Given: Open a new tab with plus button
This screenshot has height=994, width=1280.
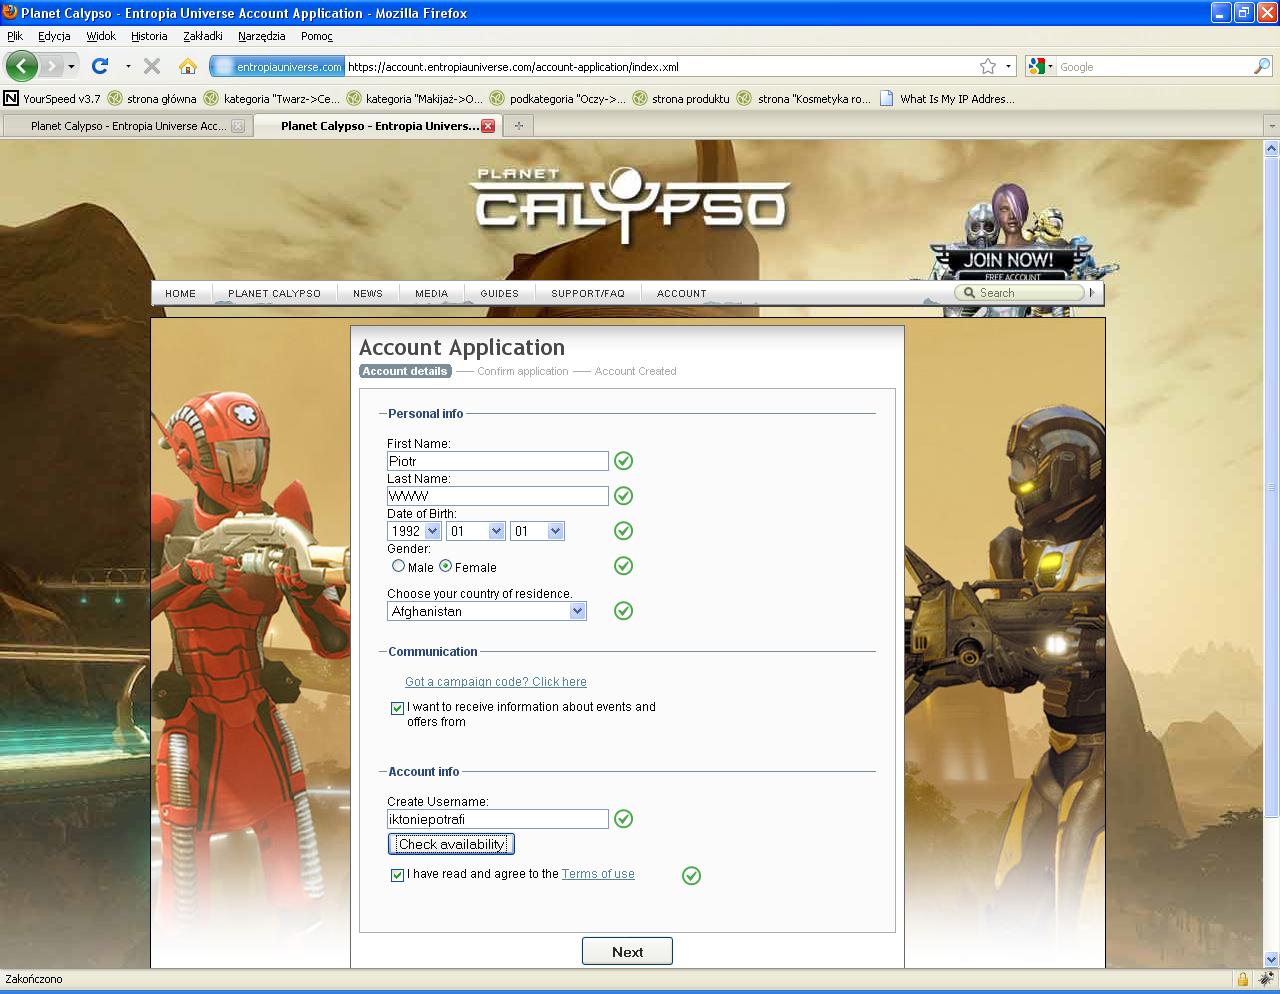Looking at the screenshot, I should pyautogui.click(x=518, y=126).
